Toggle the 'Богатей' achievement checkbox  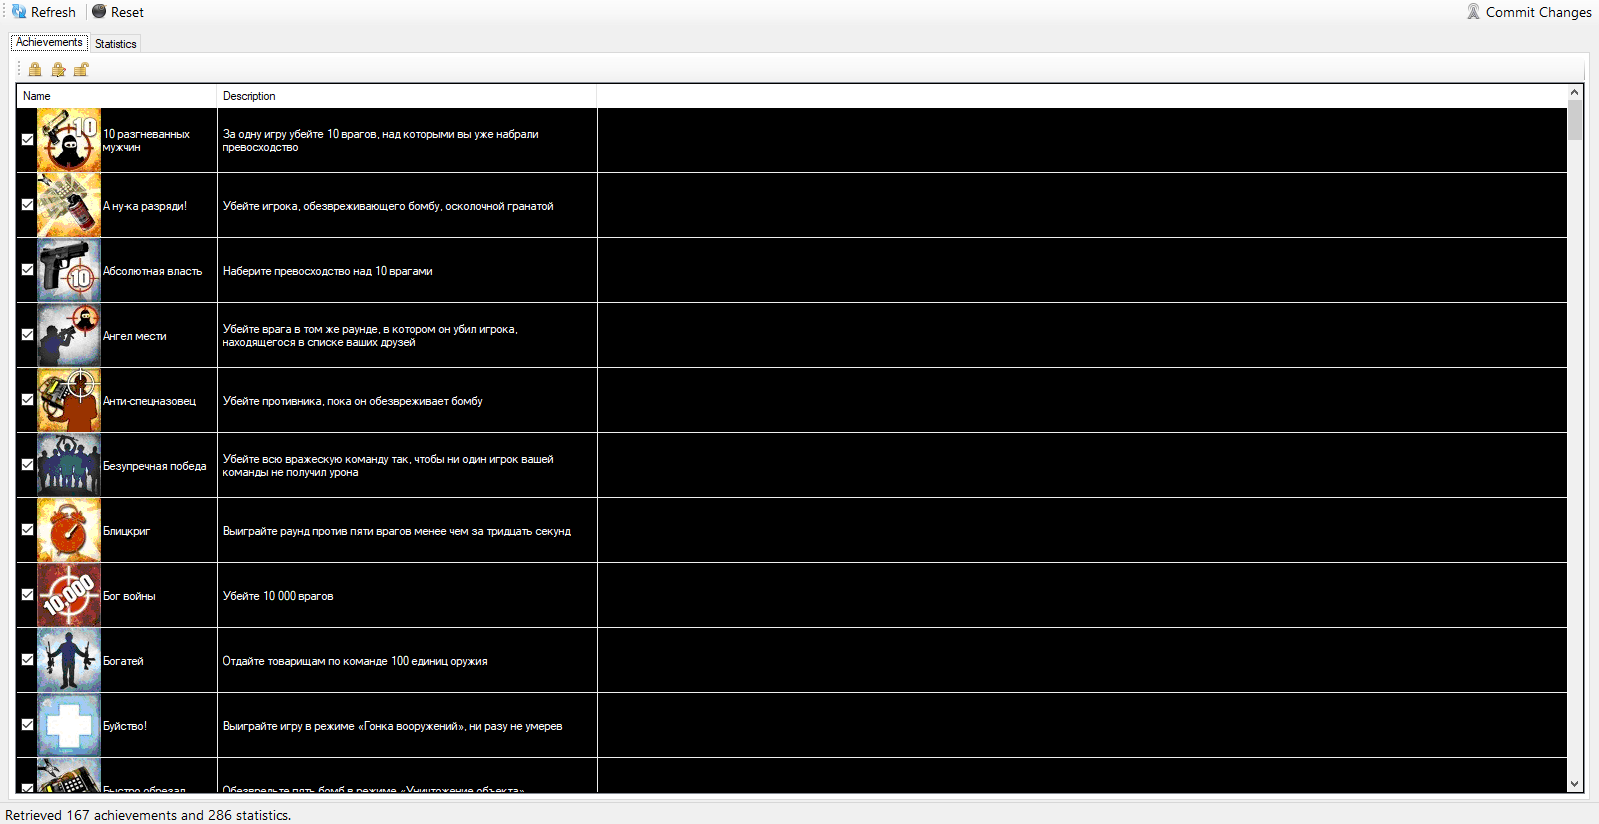click(x=28, y=660)
